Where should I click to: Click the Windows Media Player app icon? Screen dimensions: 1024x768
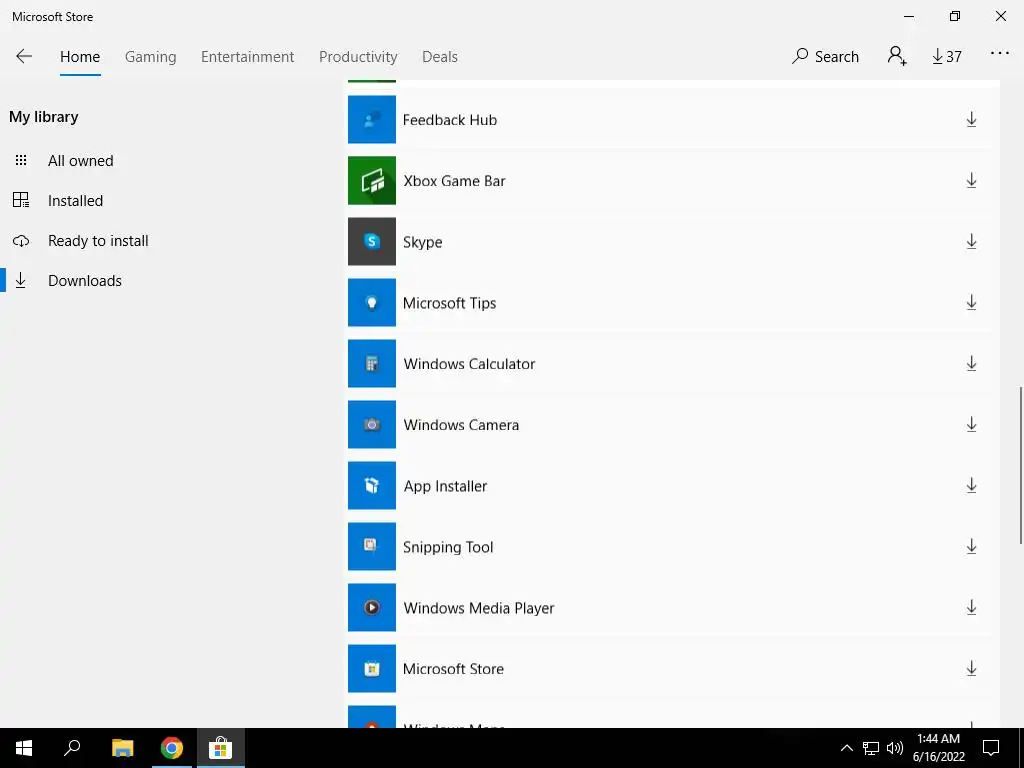[372, 607]
